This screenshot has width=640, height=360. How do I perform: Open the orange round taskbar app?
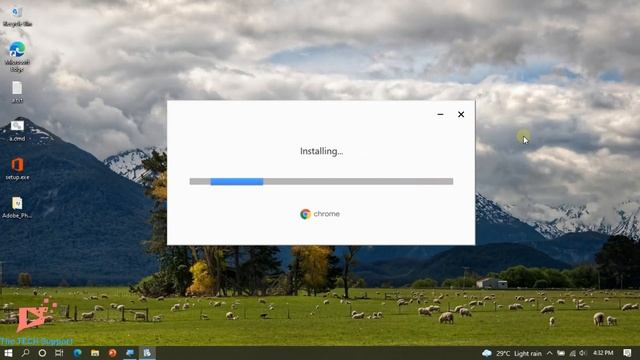pyautogui.click(x=112, y=353)
